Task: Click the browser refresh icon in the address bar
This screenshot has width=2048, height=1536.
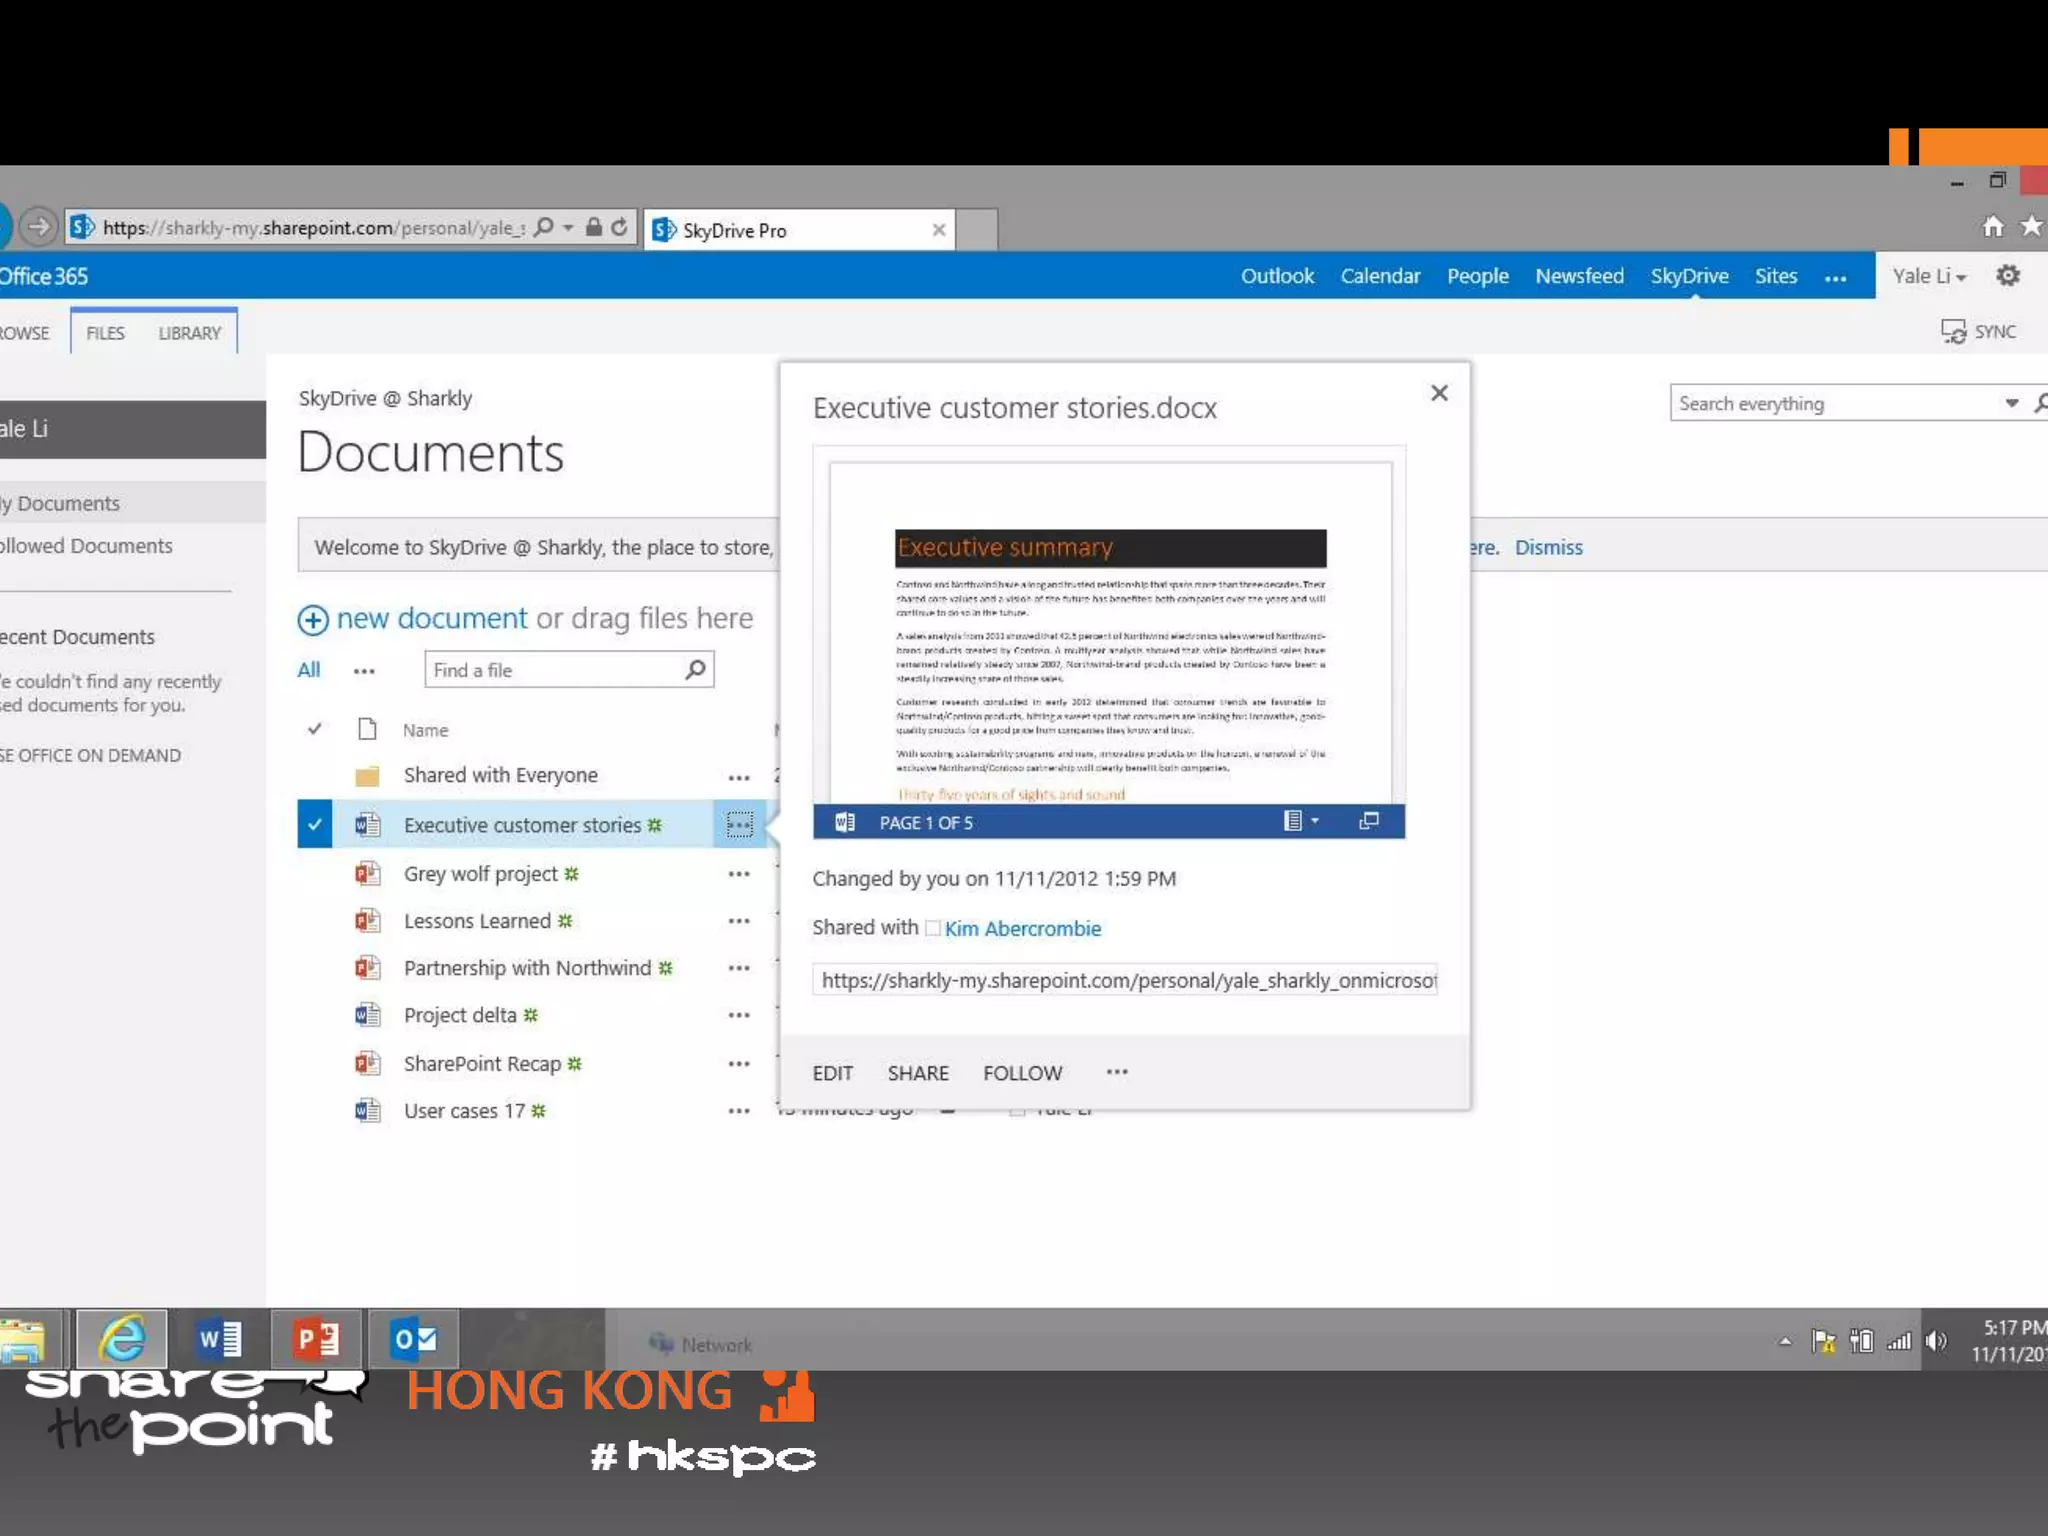Action: pyautogui.click(x=620, y=227)
